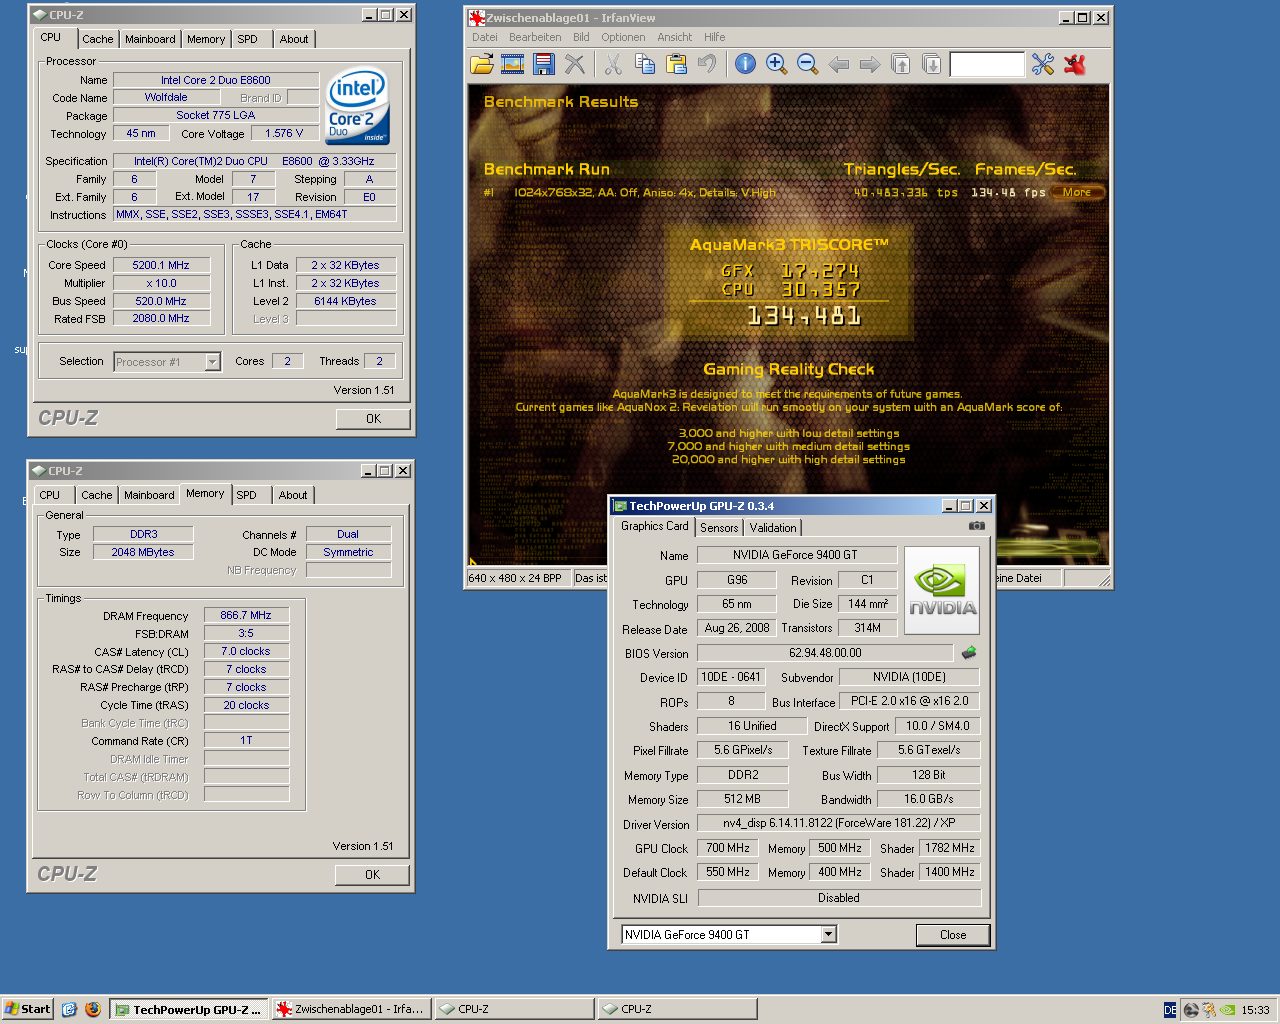Click the NVIDIA tray icon in system tray
The image size is (1280, 1024).
coord(1227,1010)
